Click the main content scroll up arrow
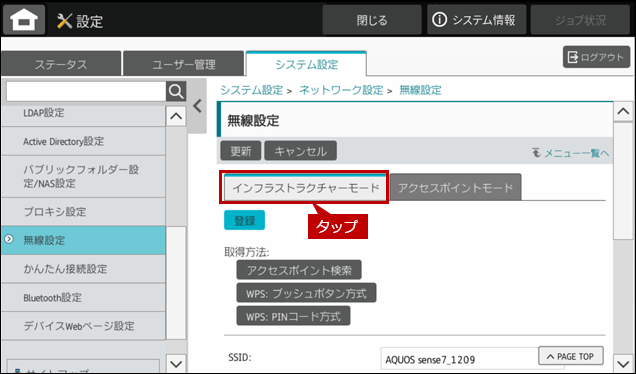Screen dimensions: 636x374 pos(623,111)
